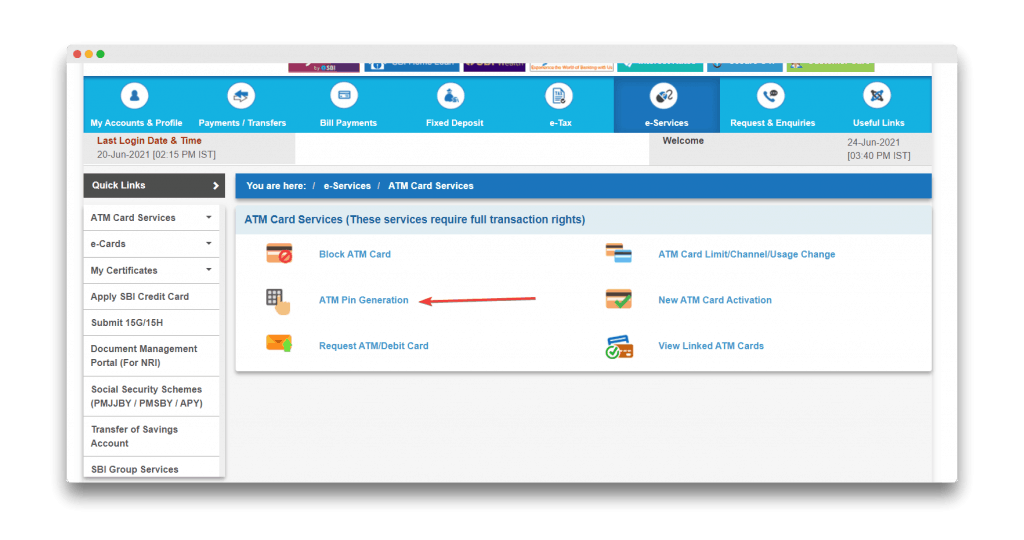Click the Welcome text
Image resolution: width=1024 pixels, height=540 pixels.
click(x=683, y=140)
